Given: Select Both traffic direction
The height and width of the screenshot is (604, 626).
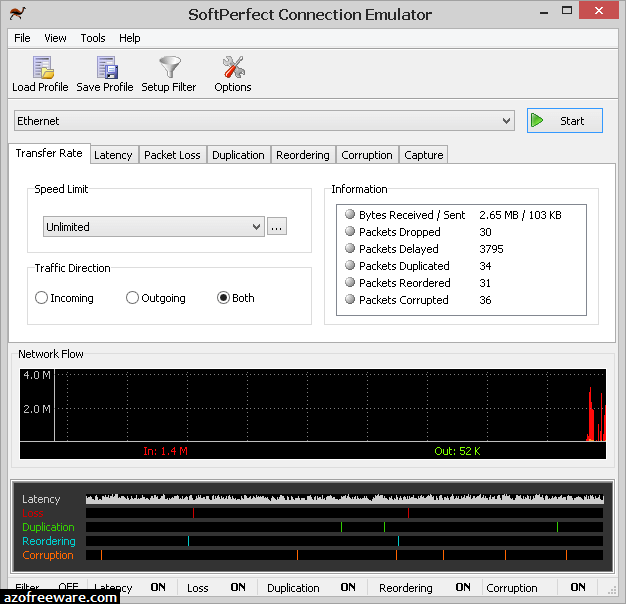Looking at the screenshot, I should coord(236,298).
